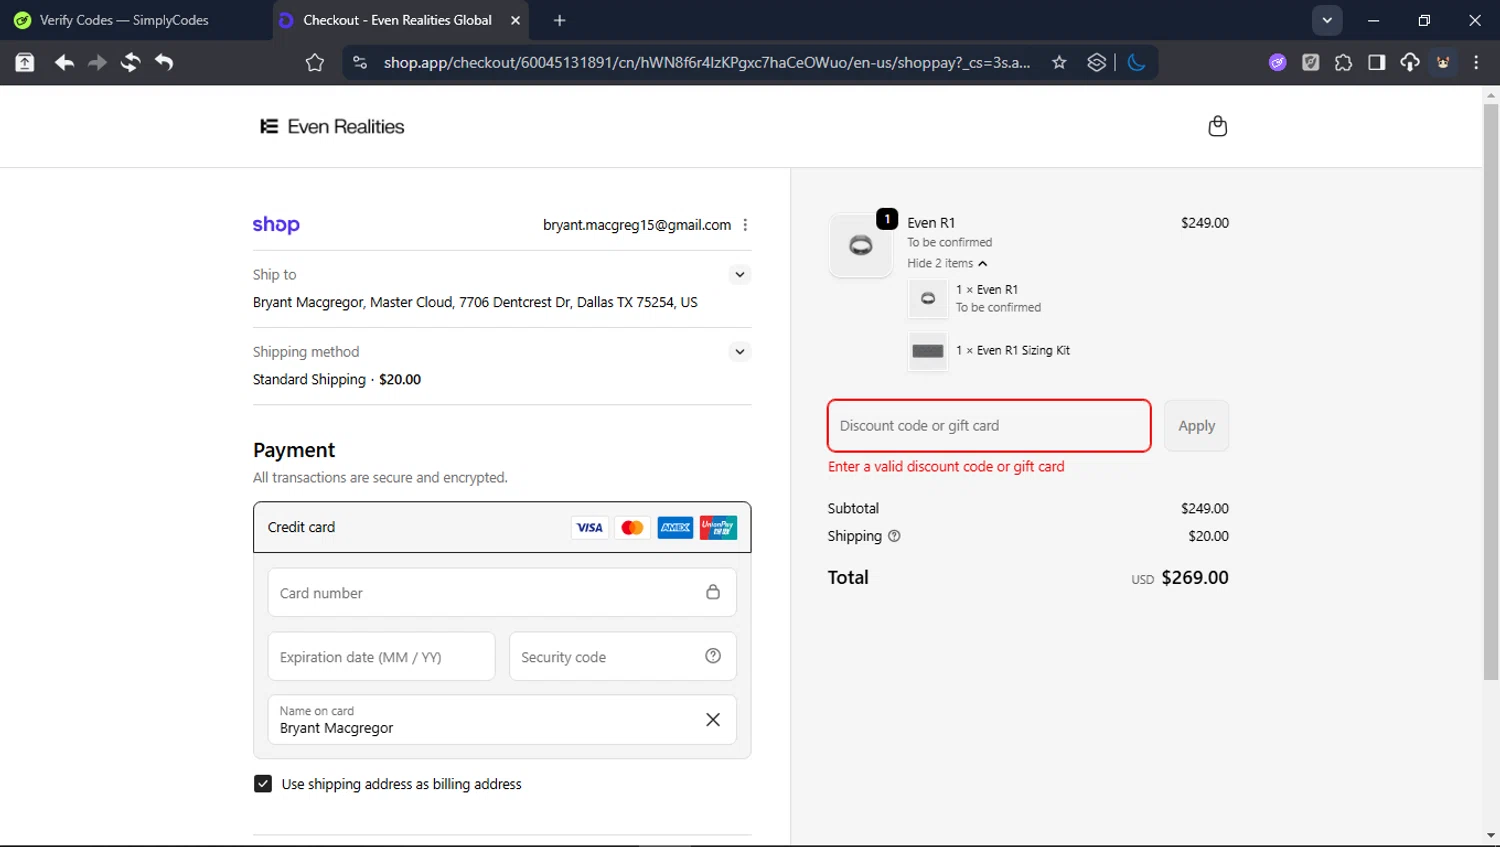Click the browser address bar URL
This screenshot has width=1500, height=847.
706,62
